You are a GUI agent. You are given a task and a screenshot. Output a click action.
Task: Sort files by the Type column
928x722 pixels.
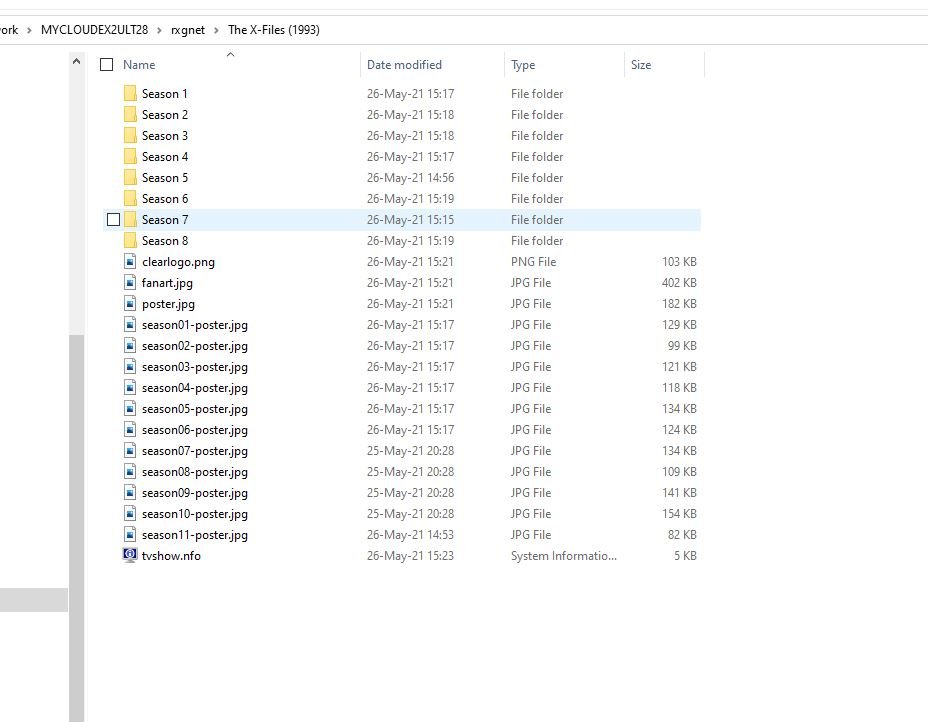[x=523, y=65]
